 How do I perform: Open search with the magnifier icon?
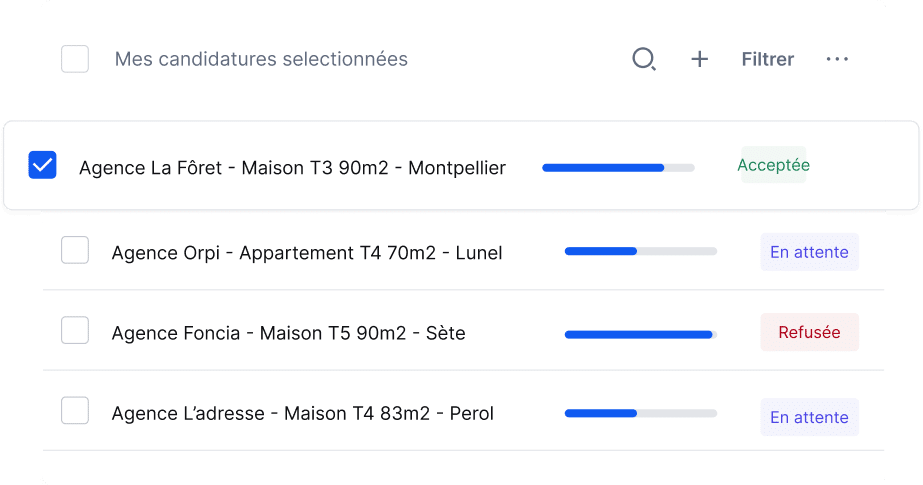pyautogui.click(x=644, y=60)
